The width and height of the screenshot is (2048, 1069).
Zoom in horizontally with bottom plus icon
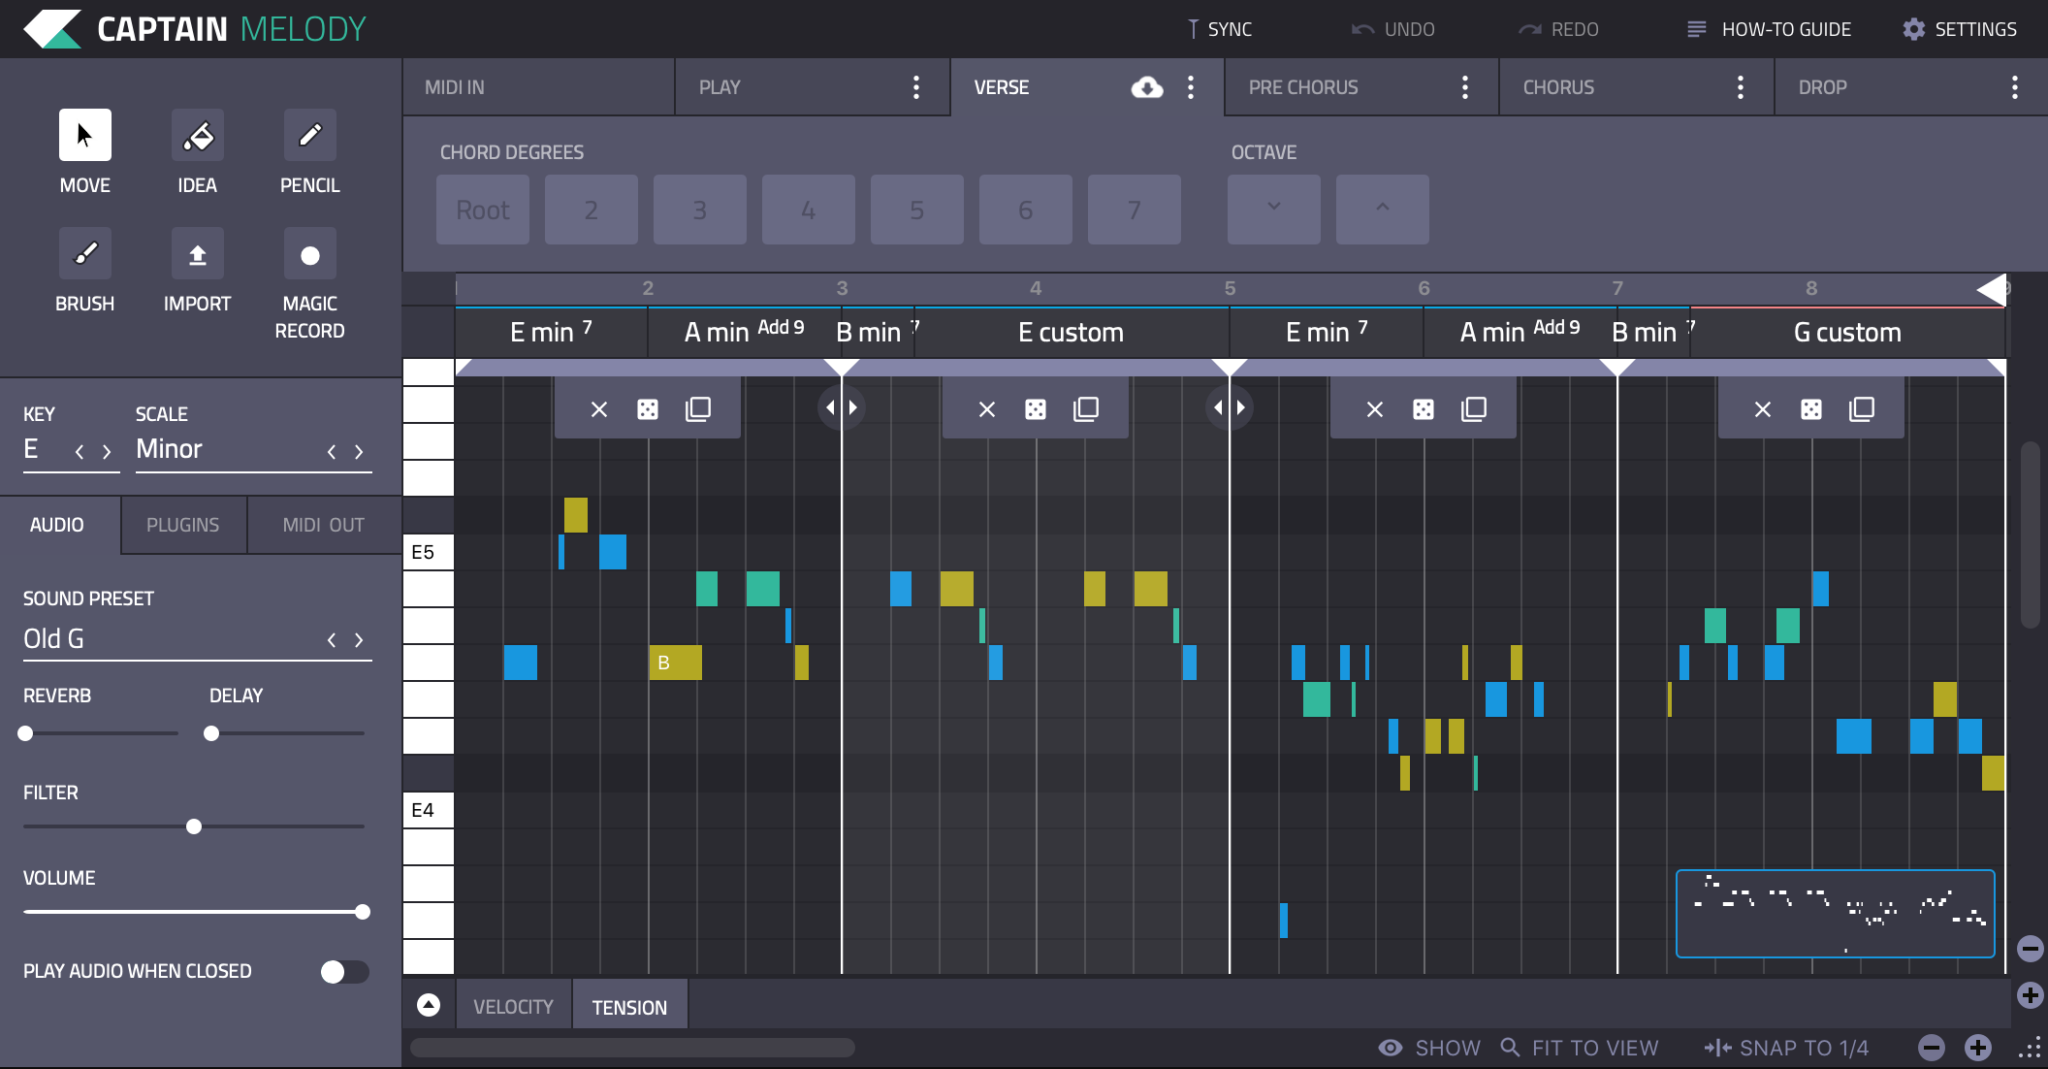pyautogui.click(x=1978, y=1047)
